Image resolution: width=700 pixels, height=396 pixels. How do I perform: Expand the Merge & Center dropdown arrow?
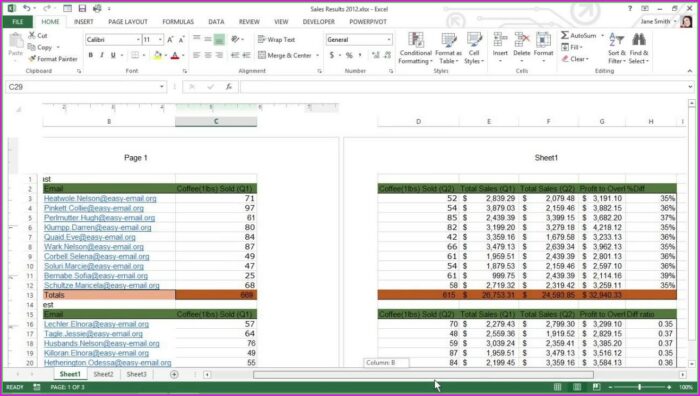pyautogui.click(x=317, y=55)
